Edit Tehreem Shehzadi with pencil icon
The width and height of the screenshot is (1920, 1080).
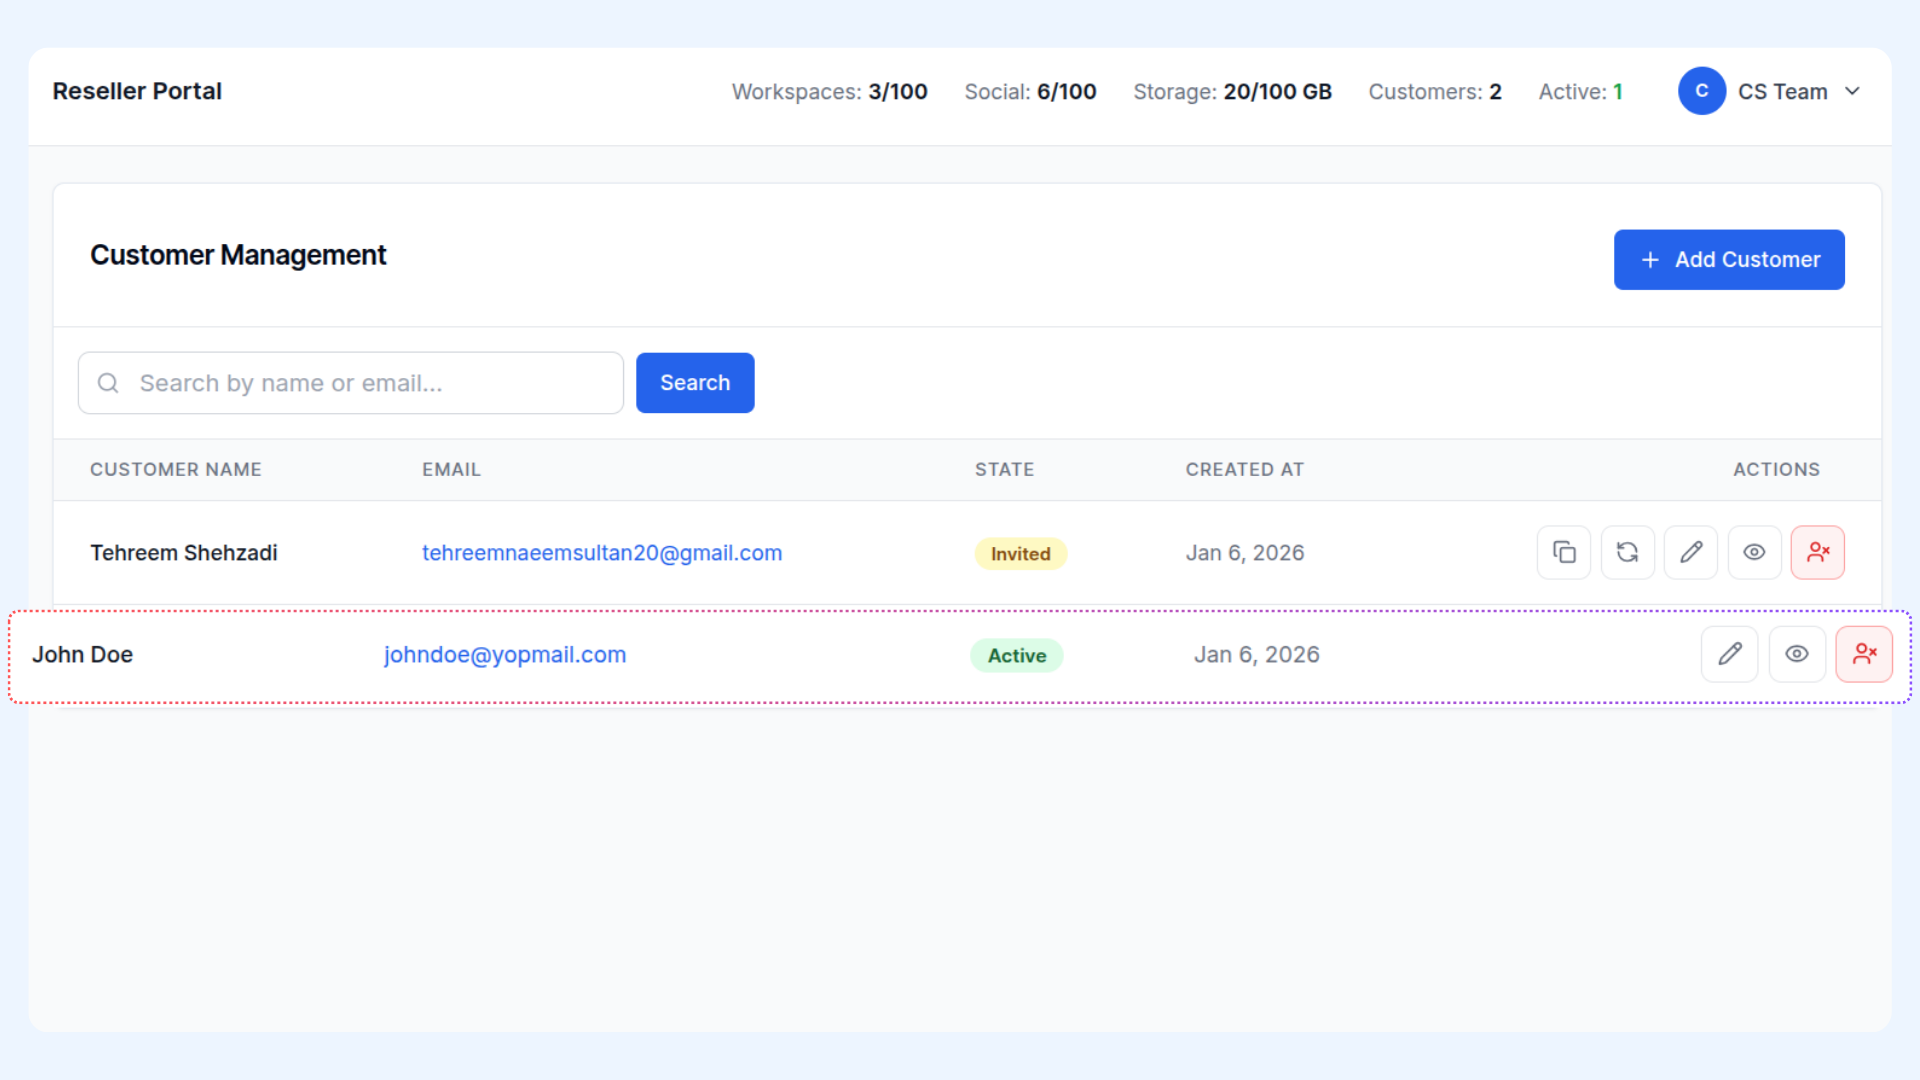(1691, 553)
